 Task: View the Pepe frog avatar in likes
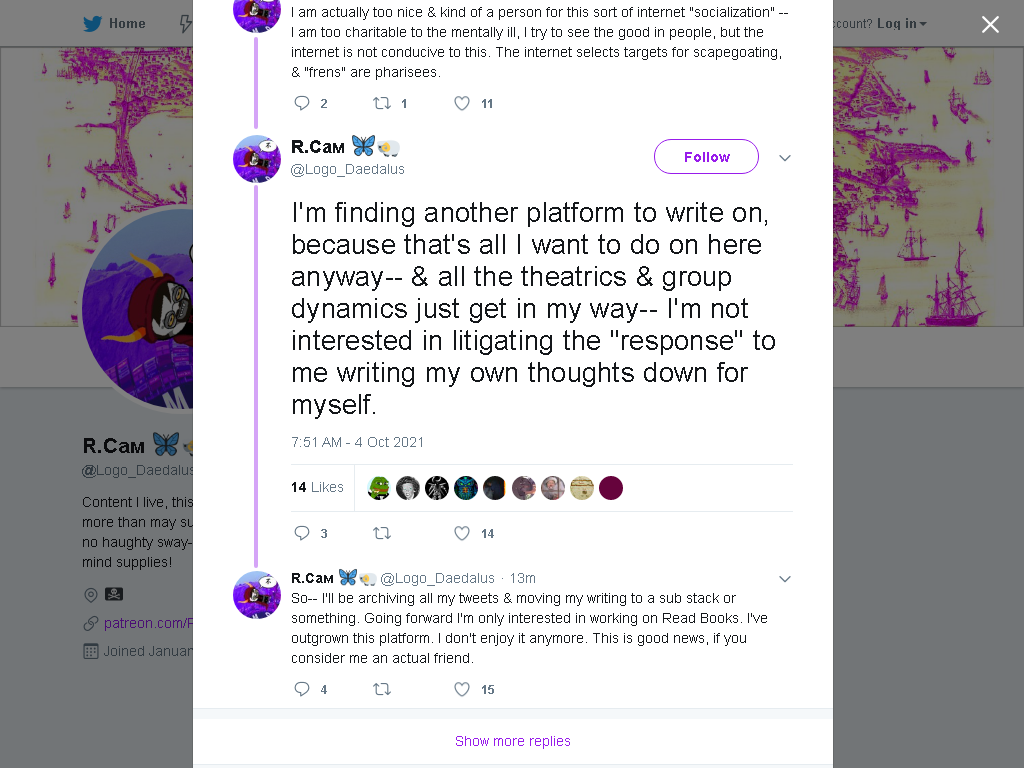[379, 488]
